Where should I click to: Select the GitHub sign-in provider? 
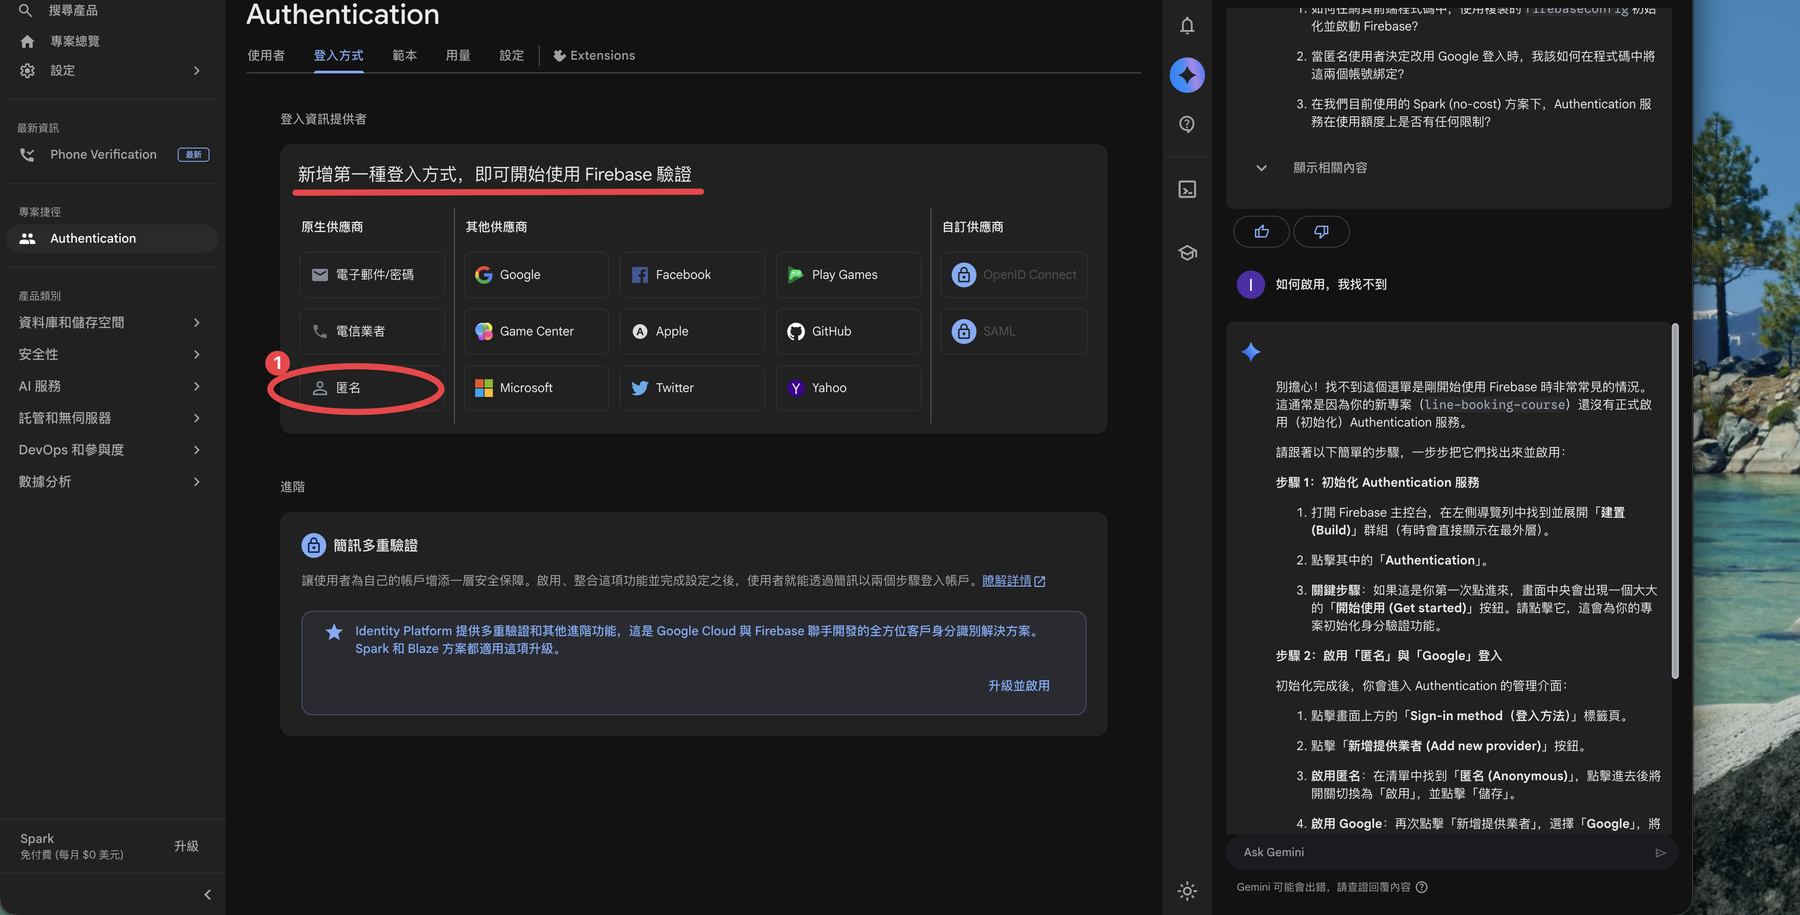pos(848,331)
